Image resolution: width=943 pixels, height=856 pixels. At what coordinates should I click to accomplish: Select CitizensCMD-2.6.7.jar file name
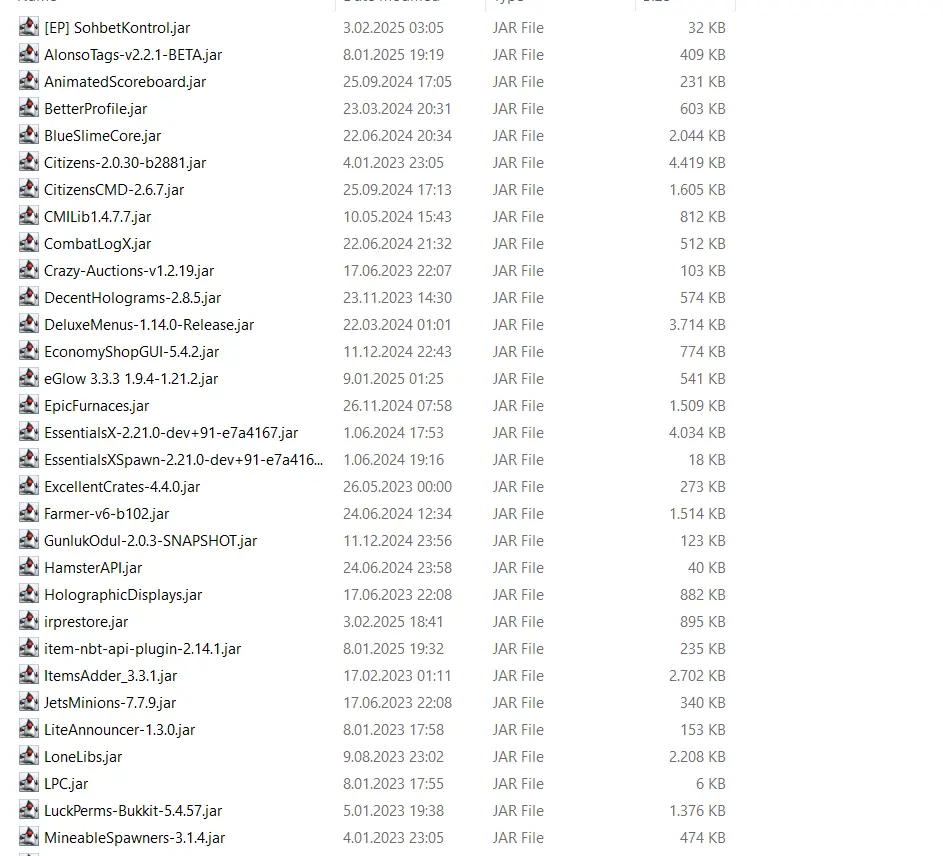(x=114, y=190)
